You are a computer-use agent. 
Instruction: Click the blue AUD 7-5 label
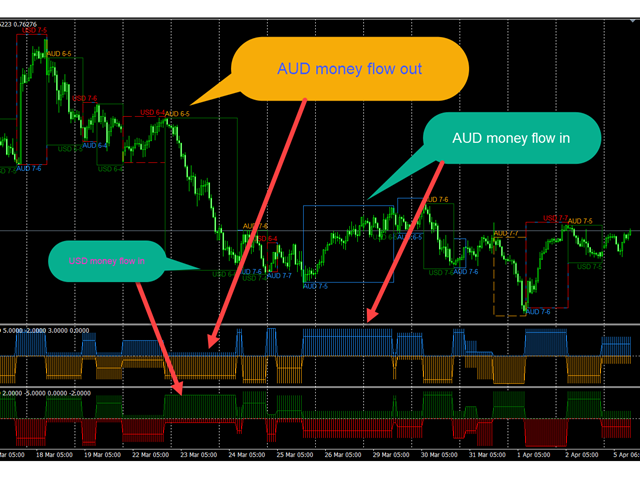pos(315,286)
